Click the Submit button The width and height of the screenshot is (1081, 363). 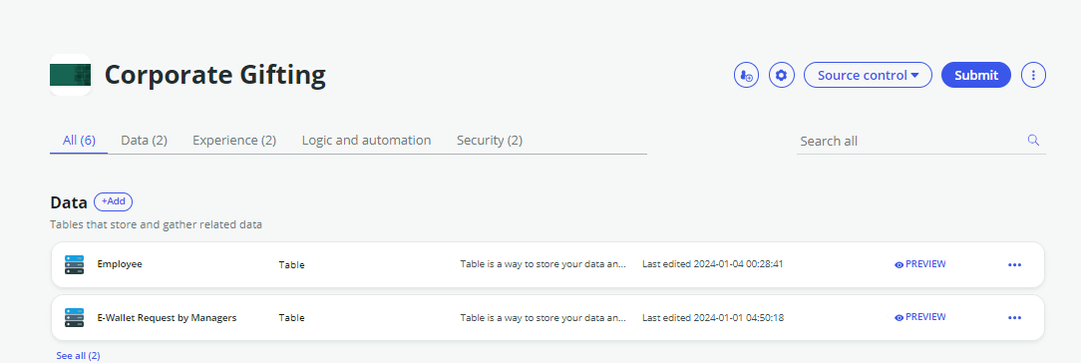pos(976,75)
